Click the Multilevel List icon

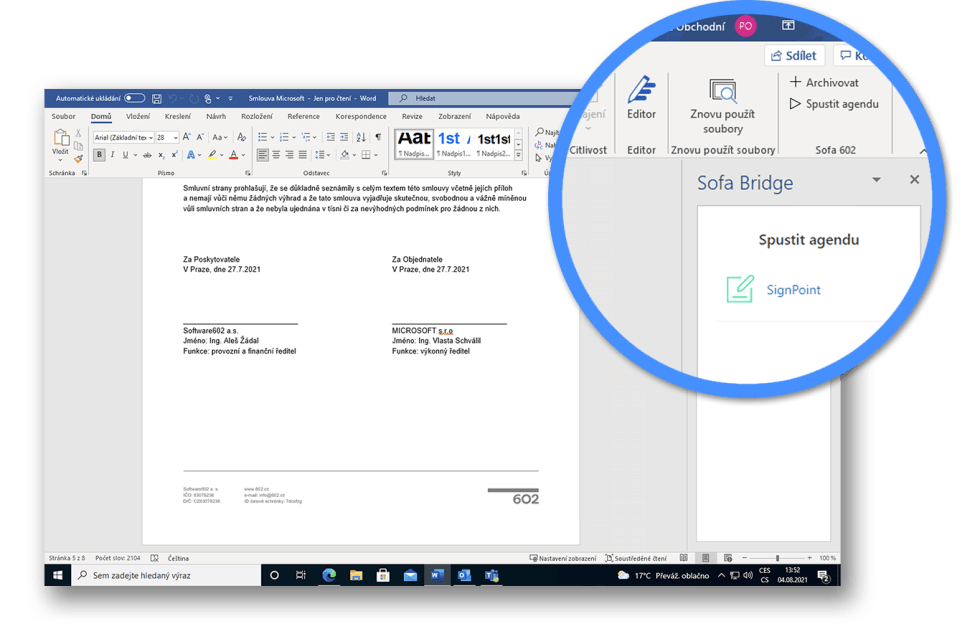(306, 137)
